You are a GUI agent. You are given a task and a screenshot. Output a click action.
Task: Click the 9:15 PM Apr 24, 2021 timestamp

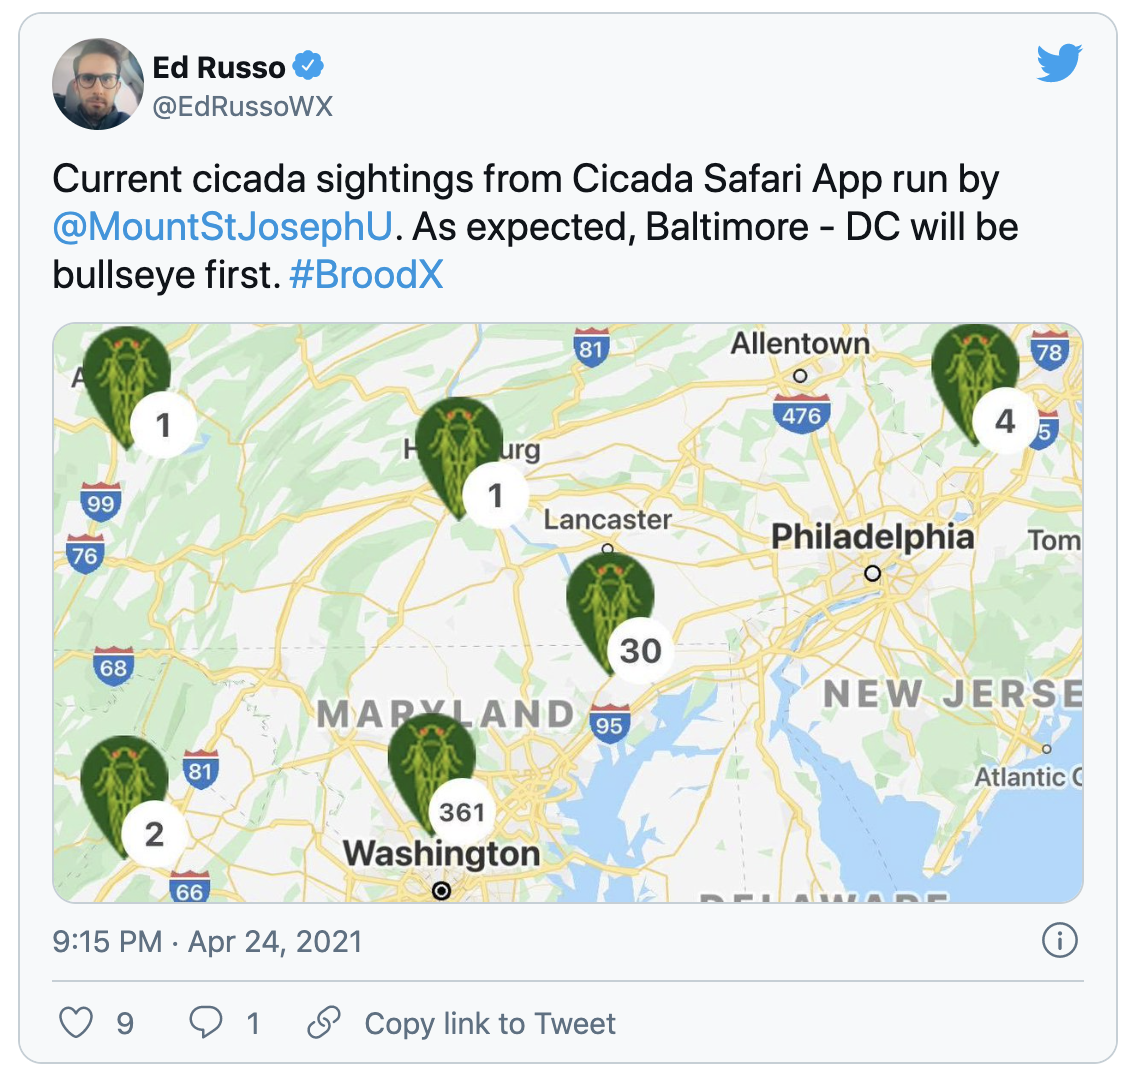[x=207, y=941]
